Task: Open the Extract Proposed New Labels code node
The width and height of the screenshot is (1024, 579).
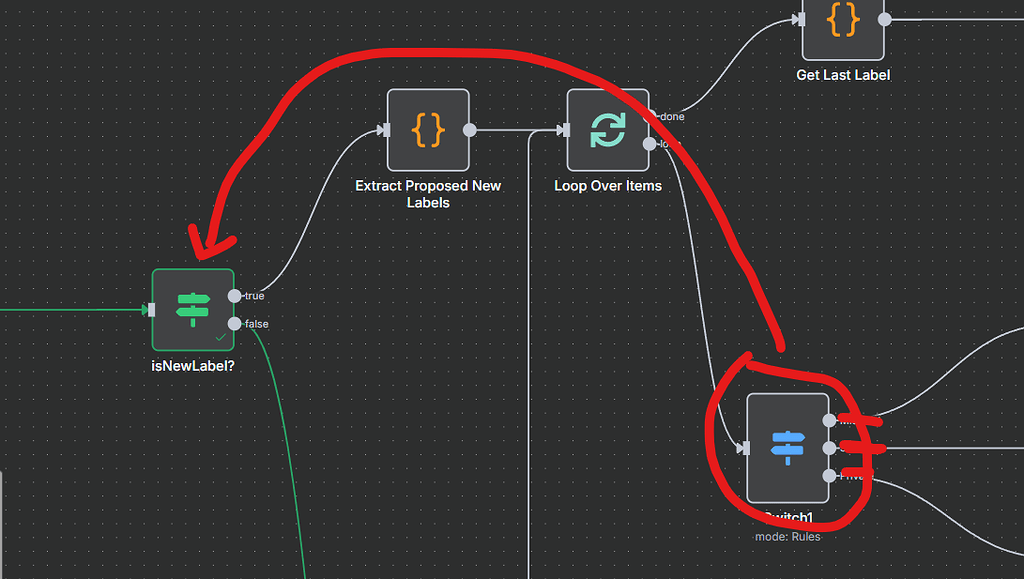Action: pos(428,130)
